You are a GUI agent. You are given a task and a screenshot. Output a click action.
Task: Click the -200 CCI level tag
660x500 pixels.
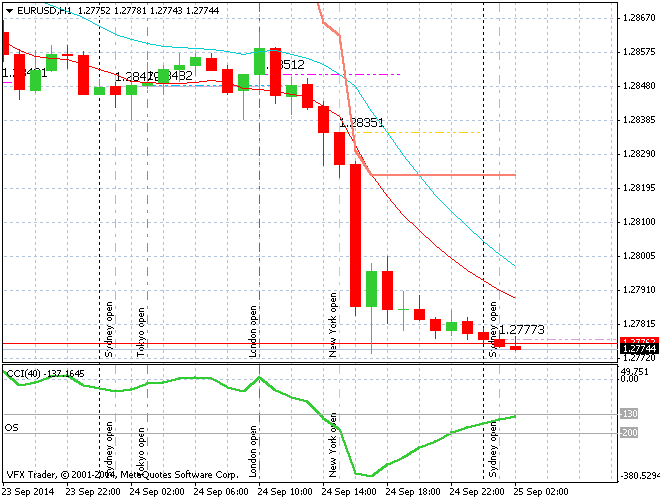pos(629,433)
